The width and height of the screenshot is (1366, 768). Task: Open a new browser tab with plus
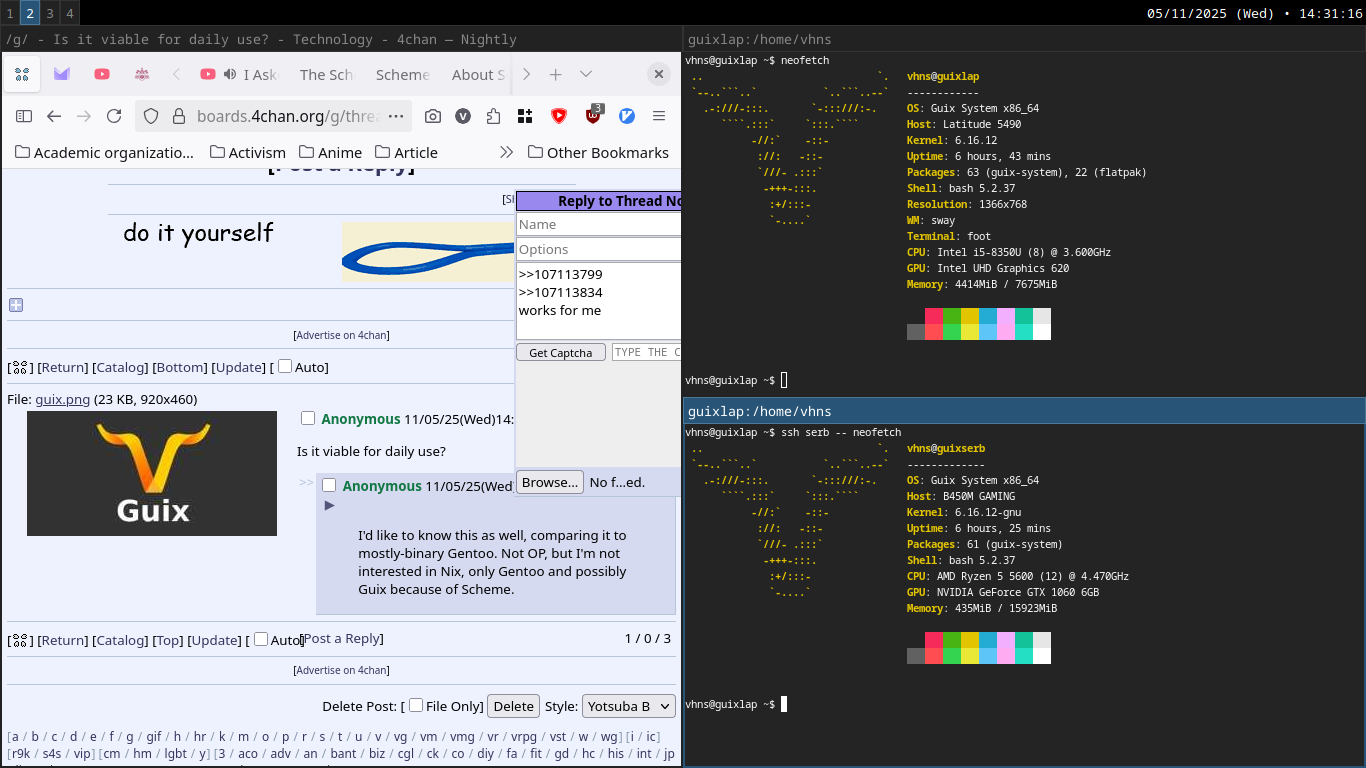(556, 74)
